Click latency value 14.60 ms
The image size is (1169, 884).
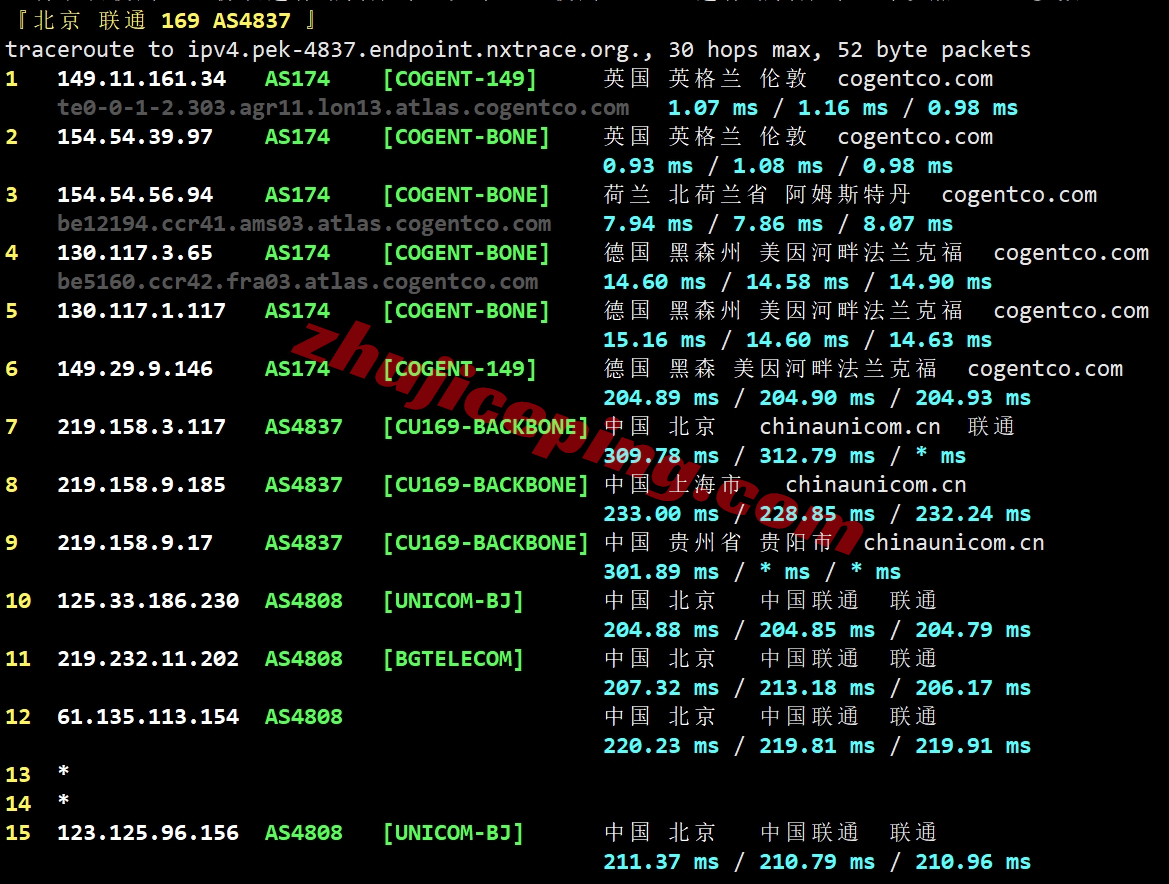655,282
